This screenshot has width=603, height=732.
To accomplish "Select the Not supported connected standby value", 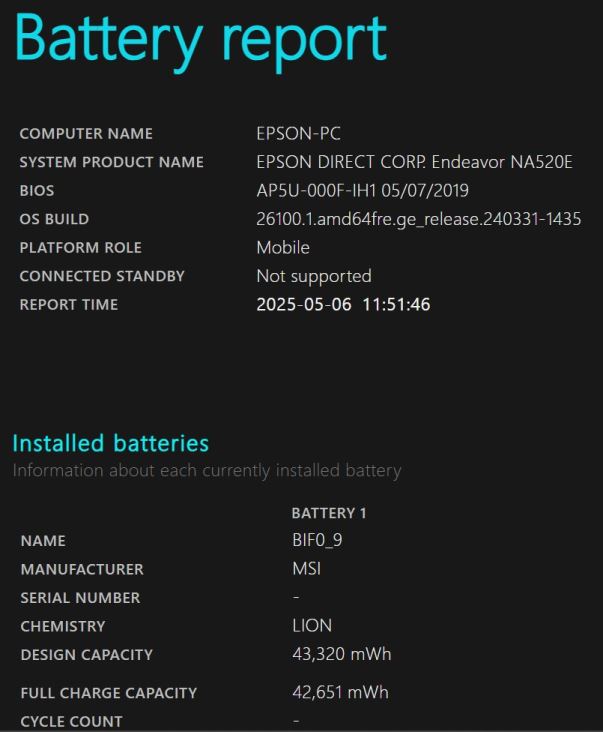I will pos(314,276).
